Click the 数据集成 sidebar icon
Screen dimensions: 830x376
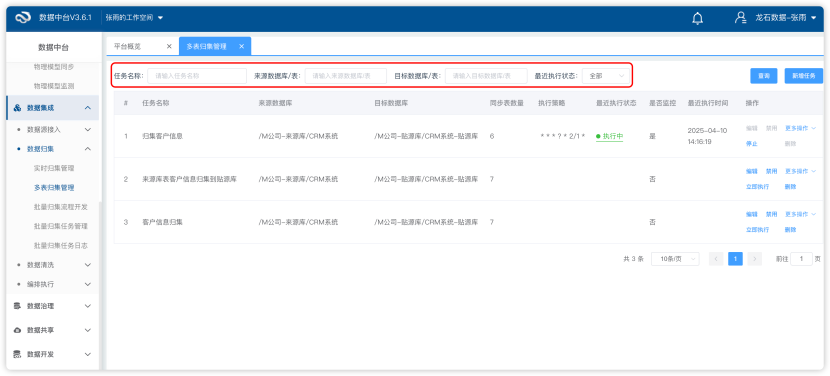coord(17,108)
